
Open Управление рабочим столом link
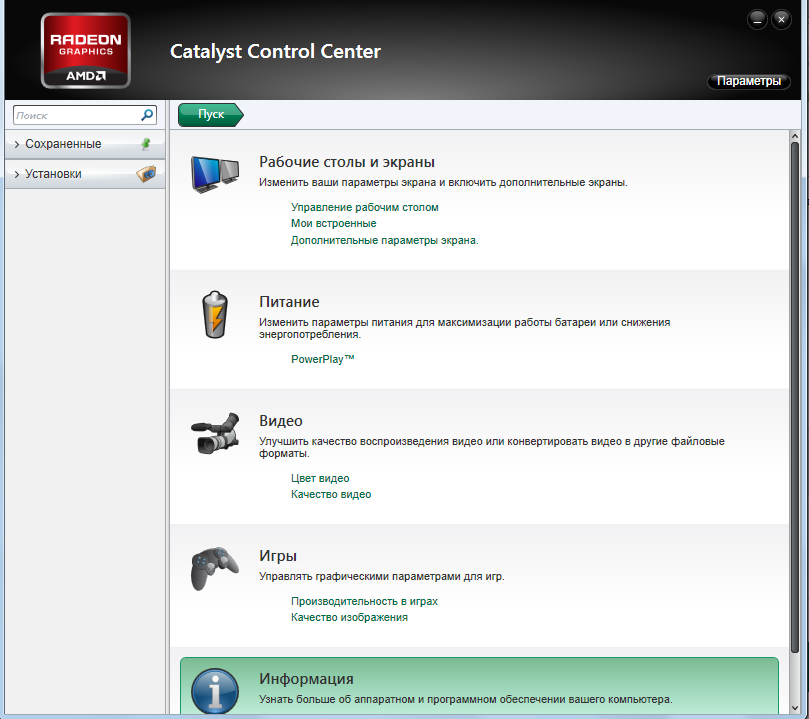pos(364,207)
